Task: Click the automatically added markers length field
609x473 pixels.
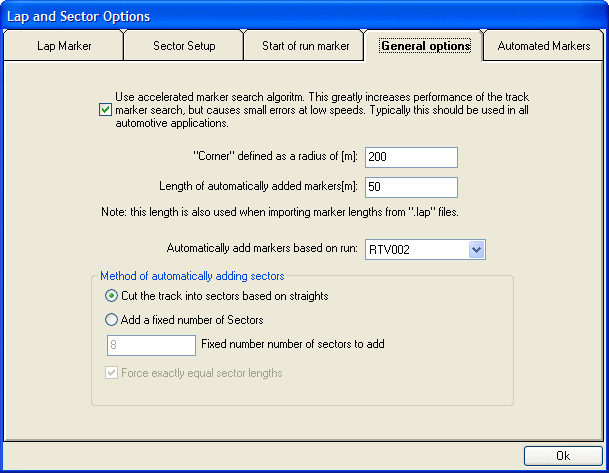Action: tap(411, 187)
